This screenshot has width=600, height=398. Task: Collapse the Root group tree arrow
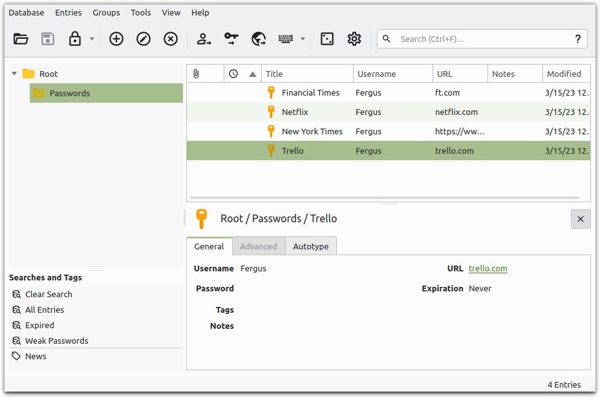point(14,73)
